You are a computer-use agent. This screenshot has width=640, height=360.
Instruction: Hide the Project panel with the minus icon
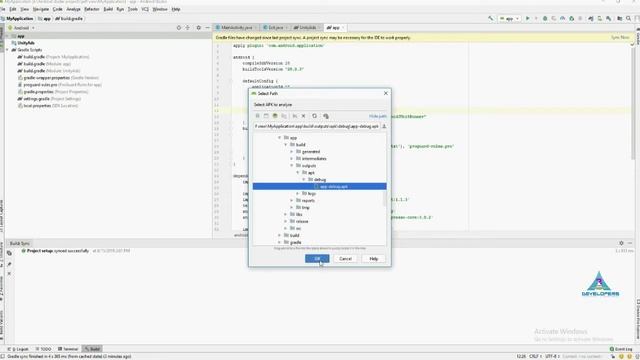pyautogui.click(x=207, y=28)
